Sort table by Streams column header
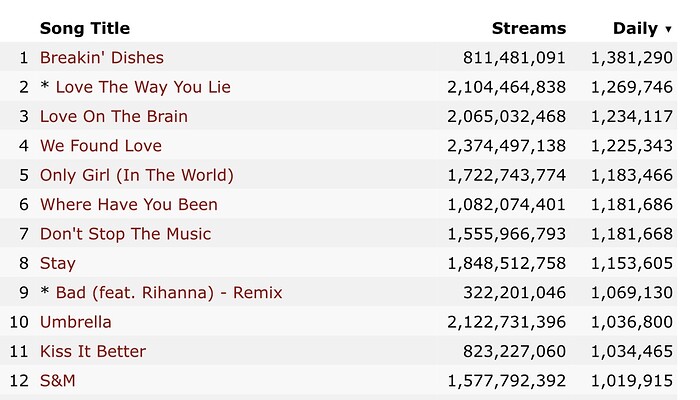The width and height of the screenshot is (700, 400). click(x=528, y=28)
